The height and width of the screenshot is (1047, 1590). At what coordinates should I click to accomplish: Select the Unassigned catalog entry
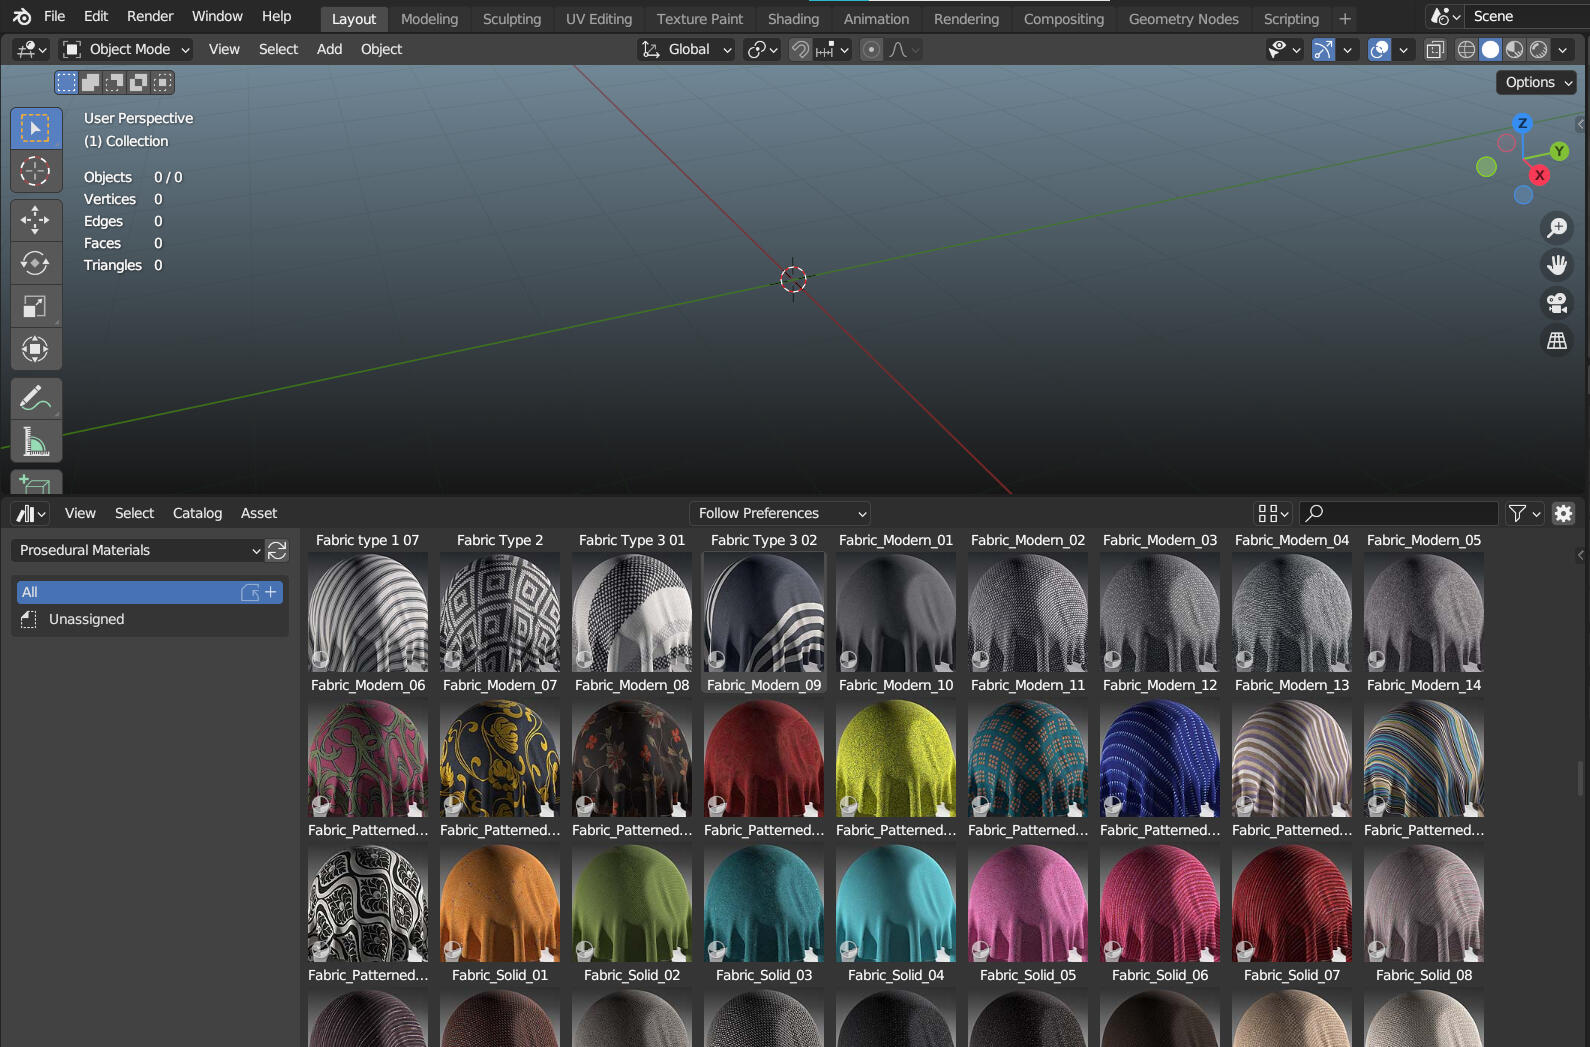87,619
